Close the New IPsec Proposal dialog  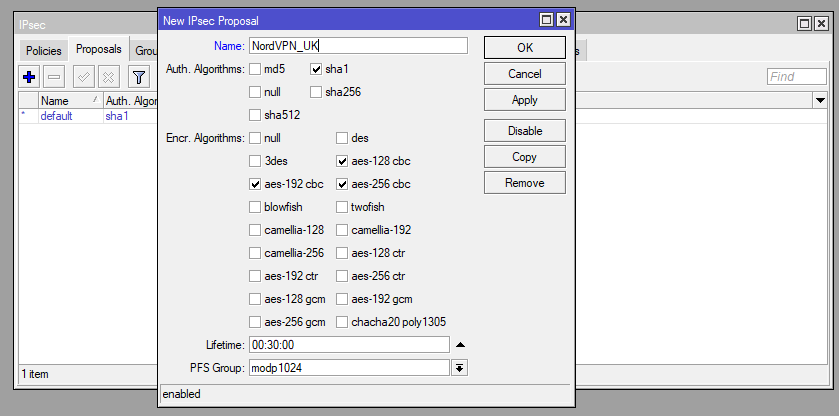563,20
